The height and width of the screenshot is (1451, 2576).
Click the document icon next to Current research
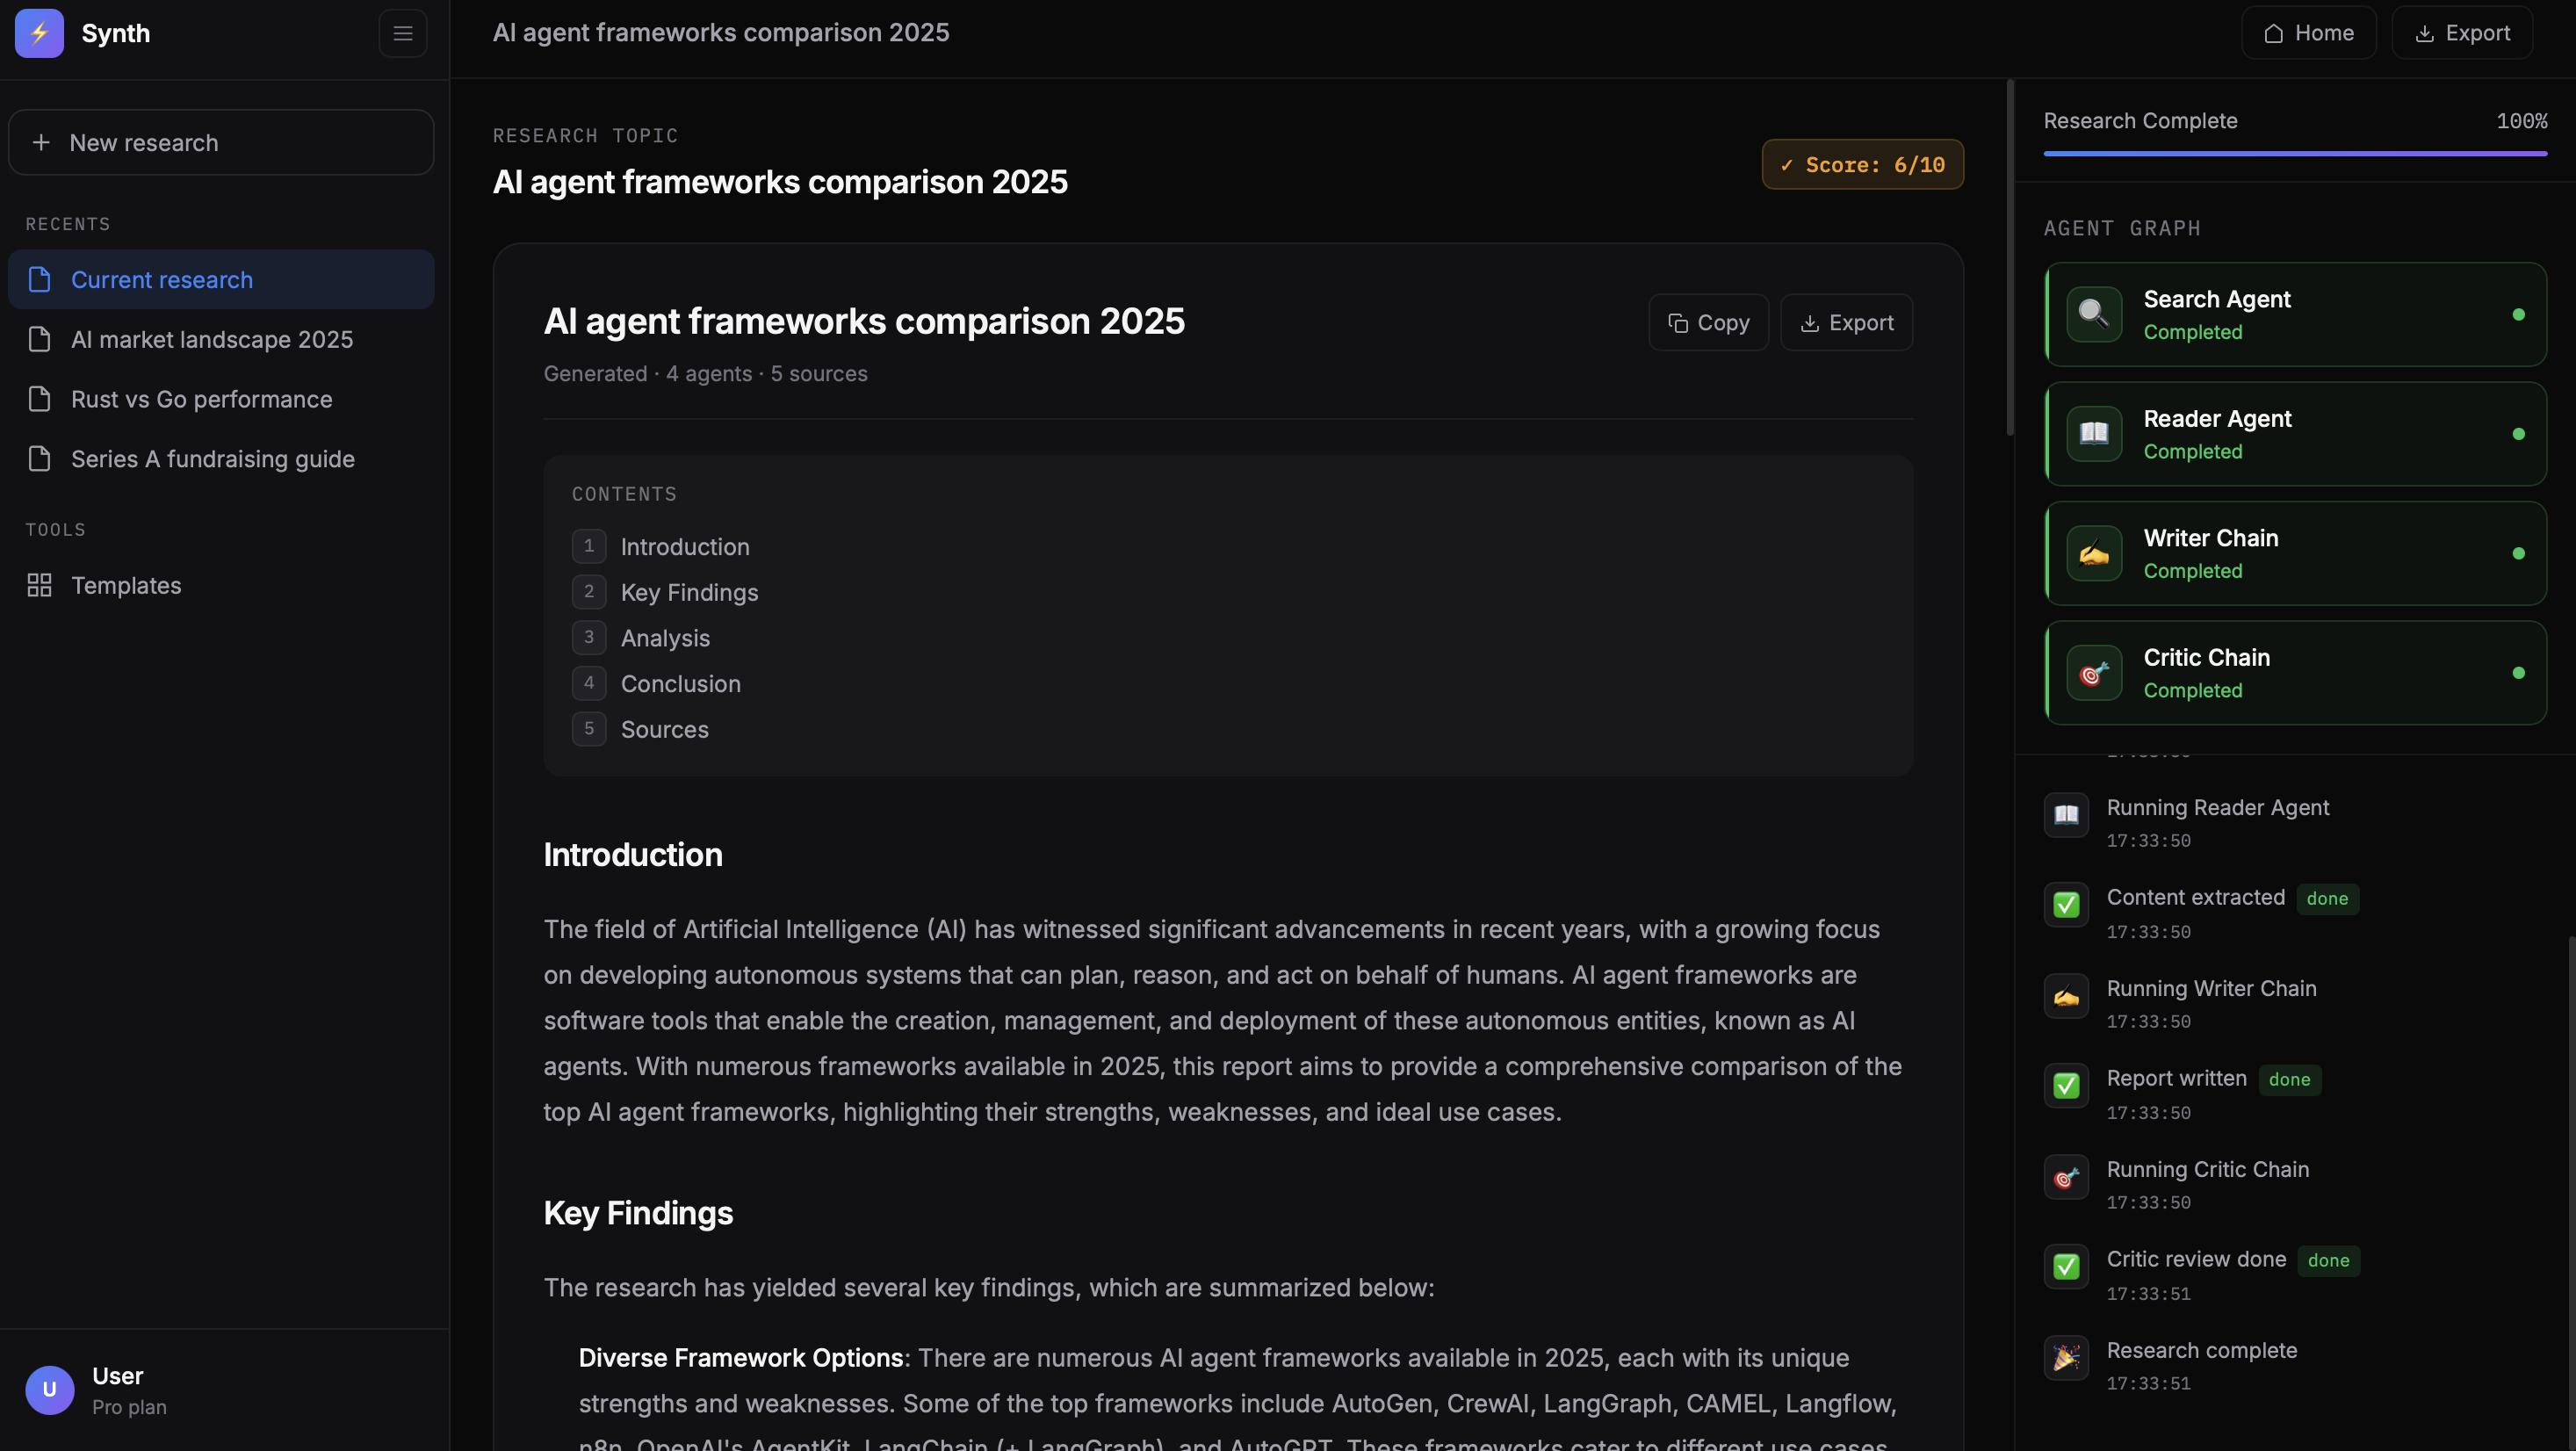point(39,279)
